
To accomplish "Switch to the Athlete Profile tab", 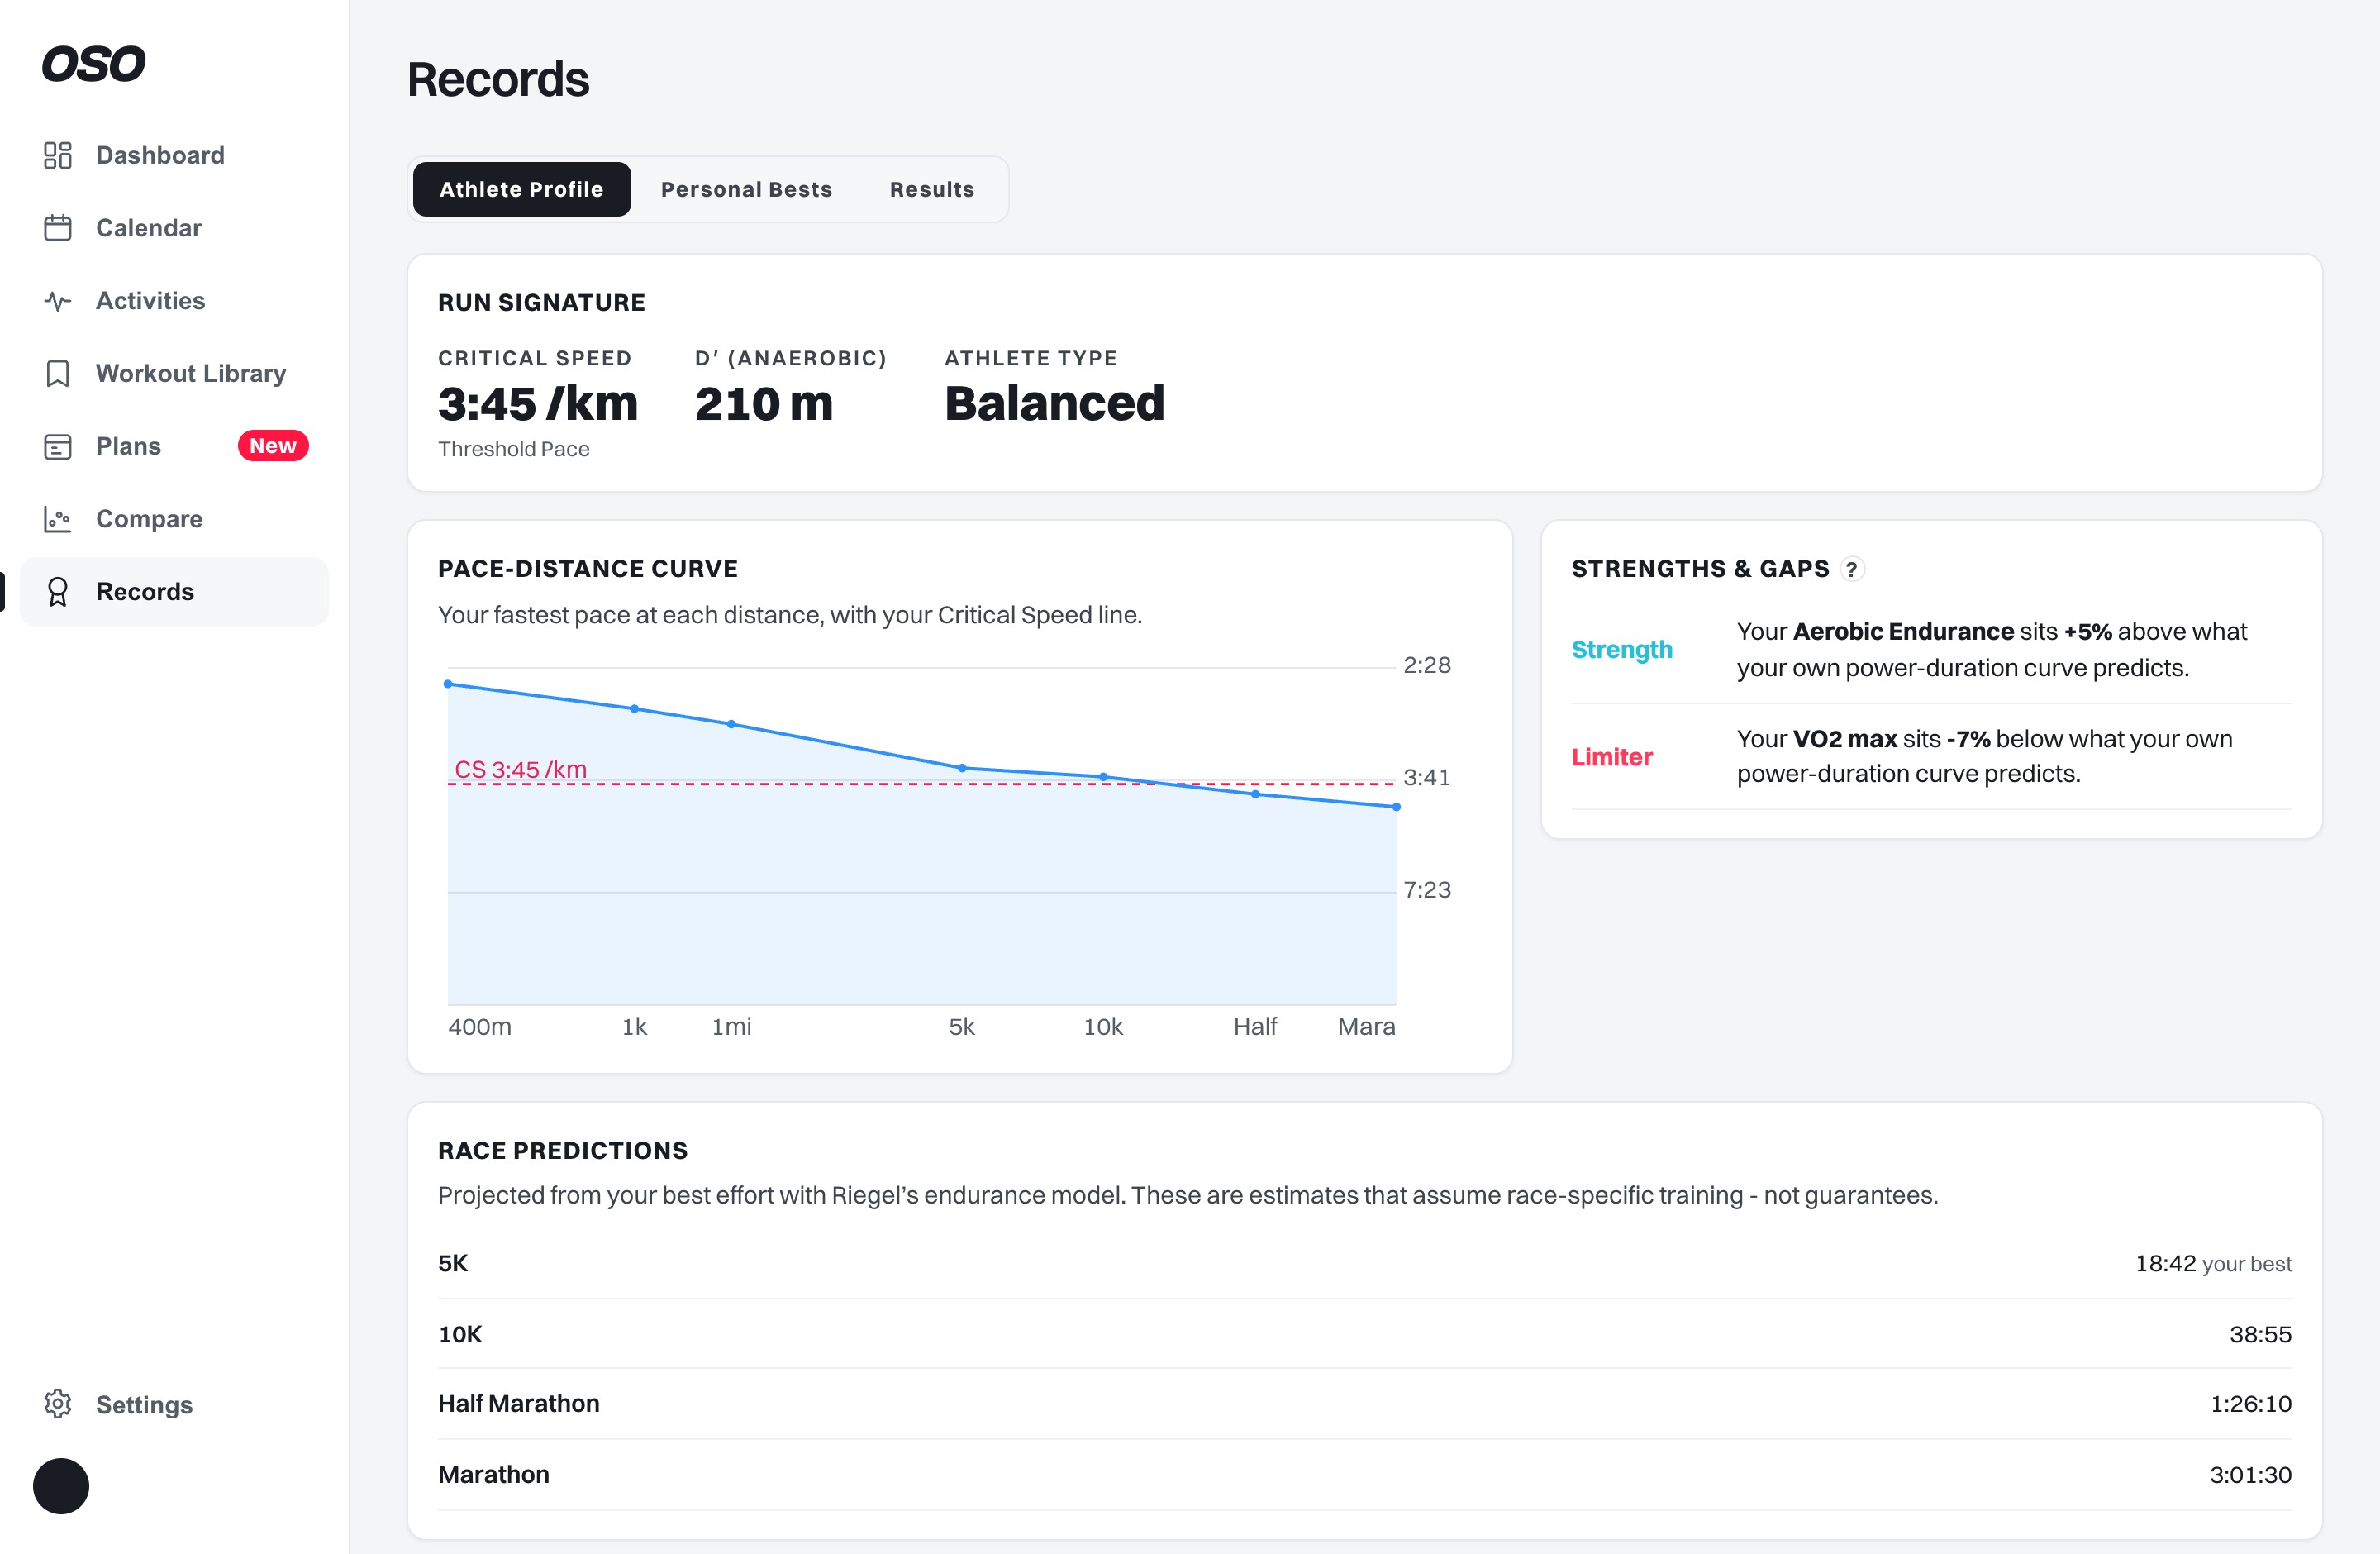I will (x=522, y=189).
